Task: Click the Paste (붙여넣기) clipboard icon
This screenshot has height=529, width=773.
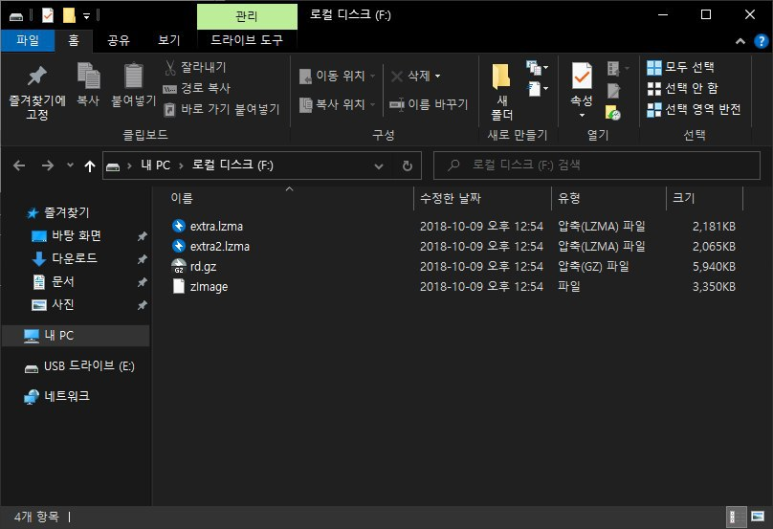Action: click(x=133, y=76)
